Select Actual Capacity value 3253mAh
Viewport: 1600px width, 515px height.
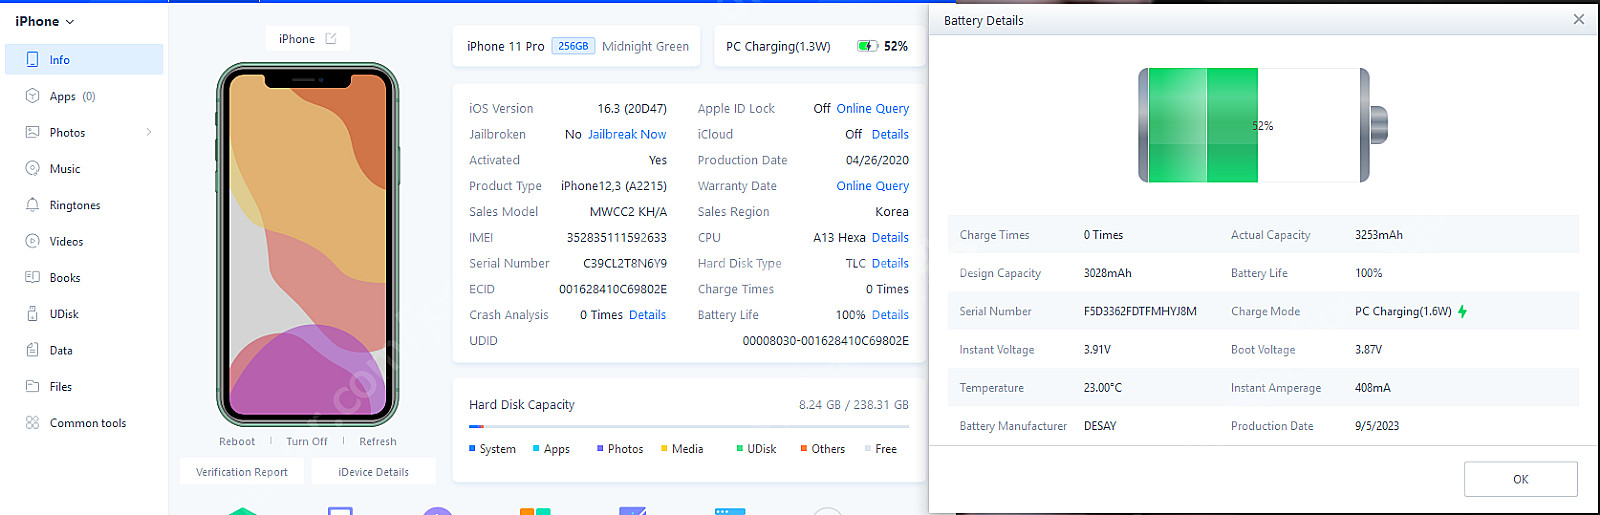pos(1379,235)
